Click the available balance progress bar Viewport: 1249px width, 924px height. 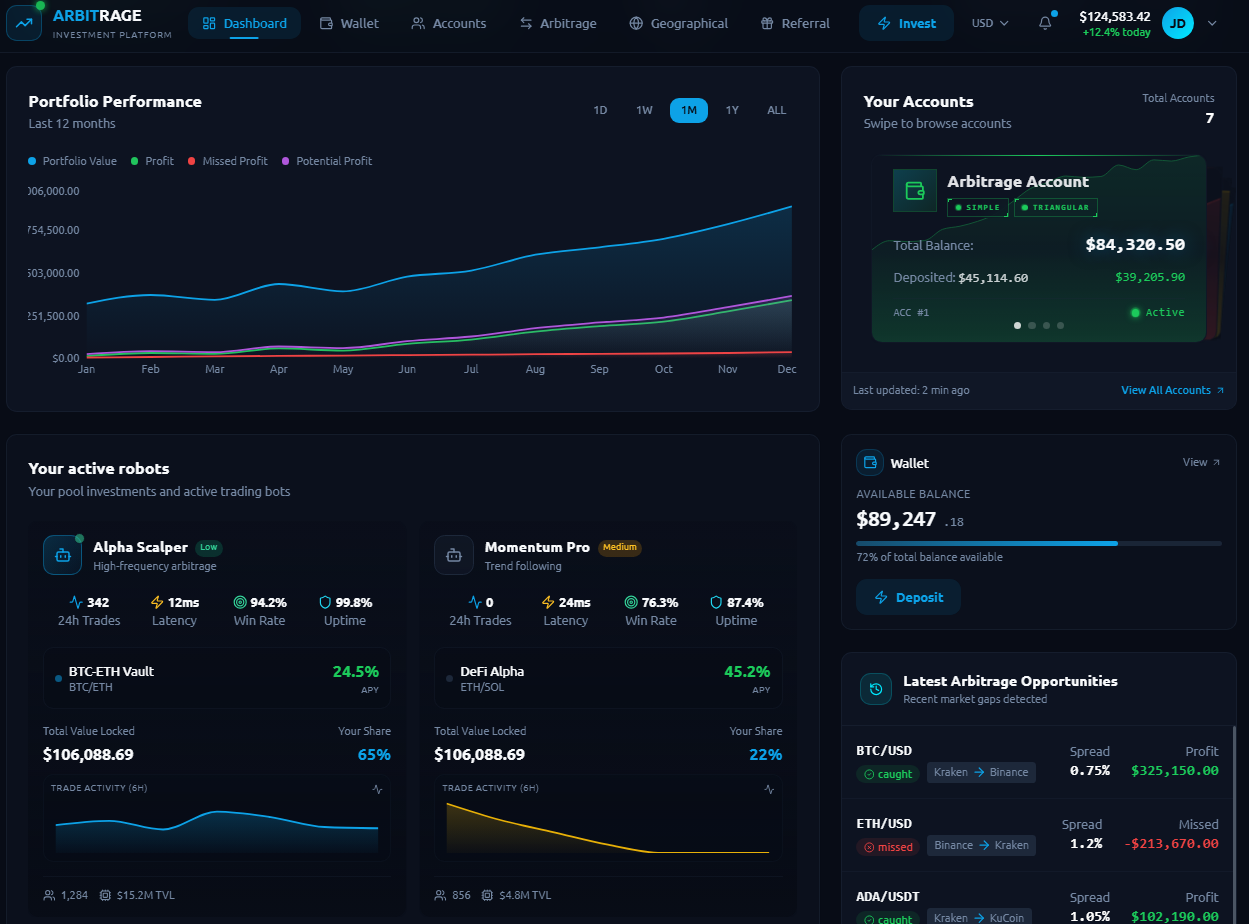coord(1039,543)
